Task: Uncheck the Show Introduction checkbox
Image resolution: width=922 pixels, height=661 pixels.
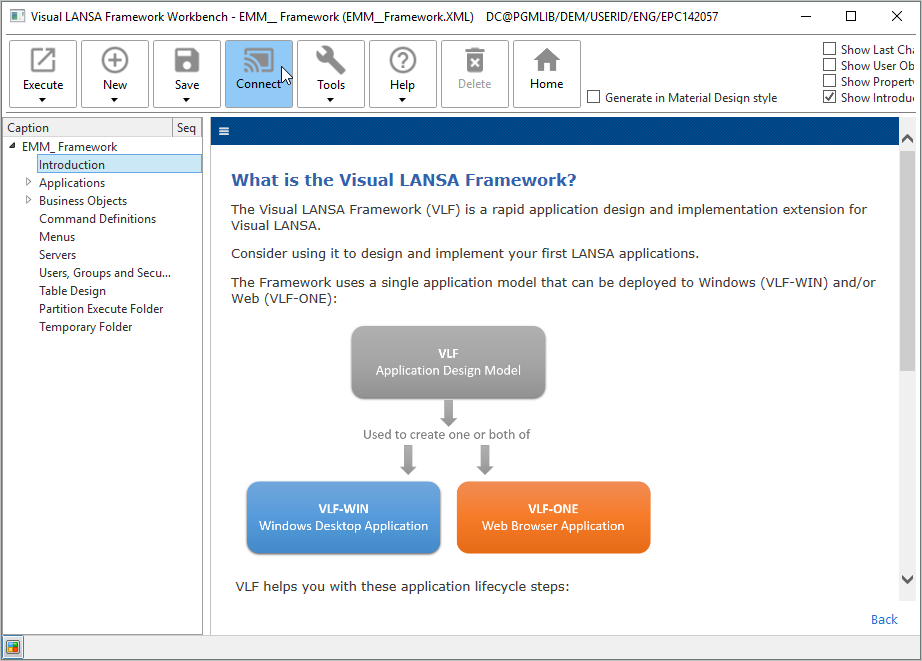Action: click(x=829, y=97)
